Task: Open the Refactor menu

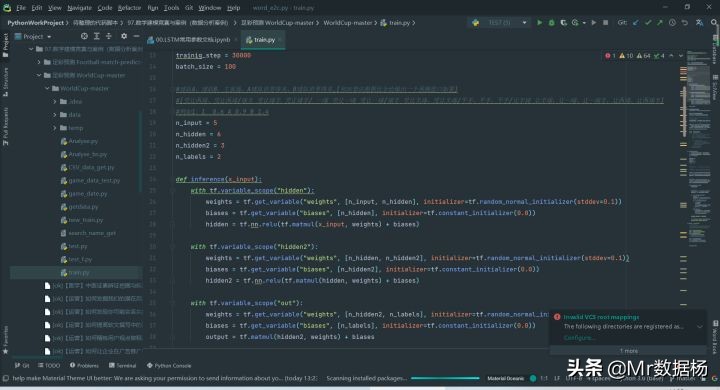Action: click(129, 8)
